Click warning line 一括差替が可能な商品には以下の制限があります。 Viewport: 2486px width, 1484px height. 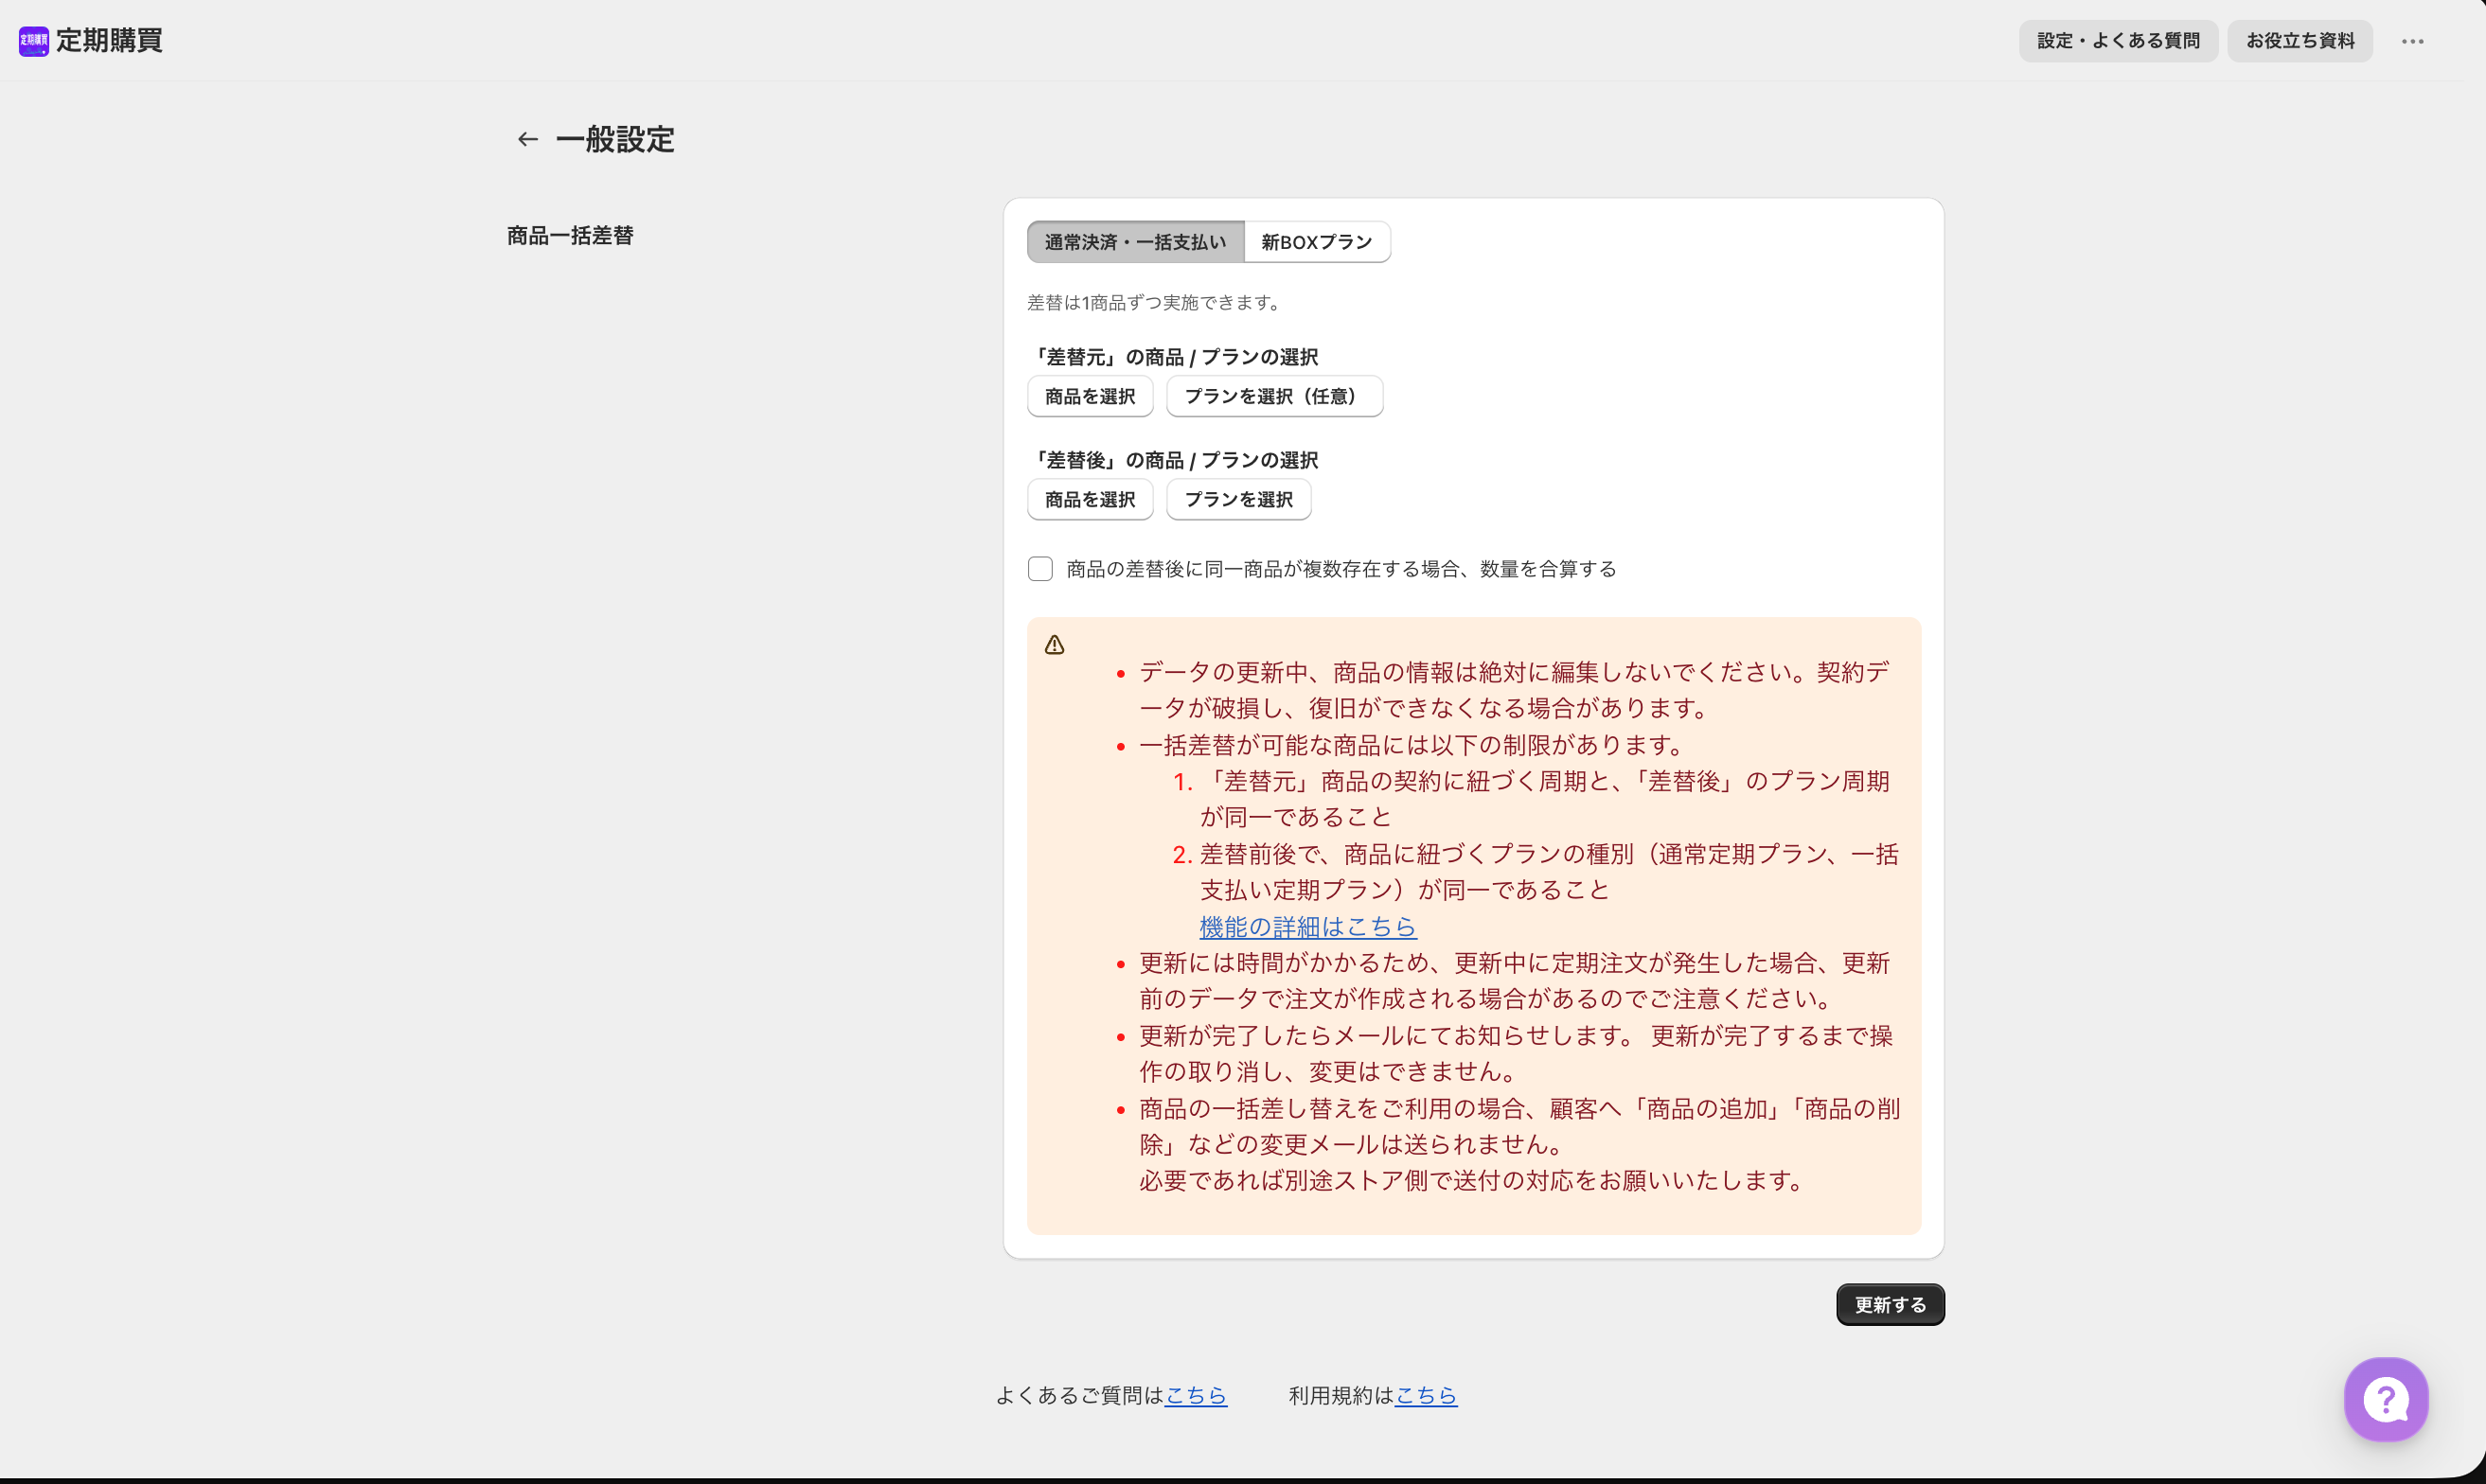point(1416,745)
